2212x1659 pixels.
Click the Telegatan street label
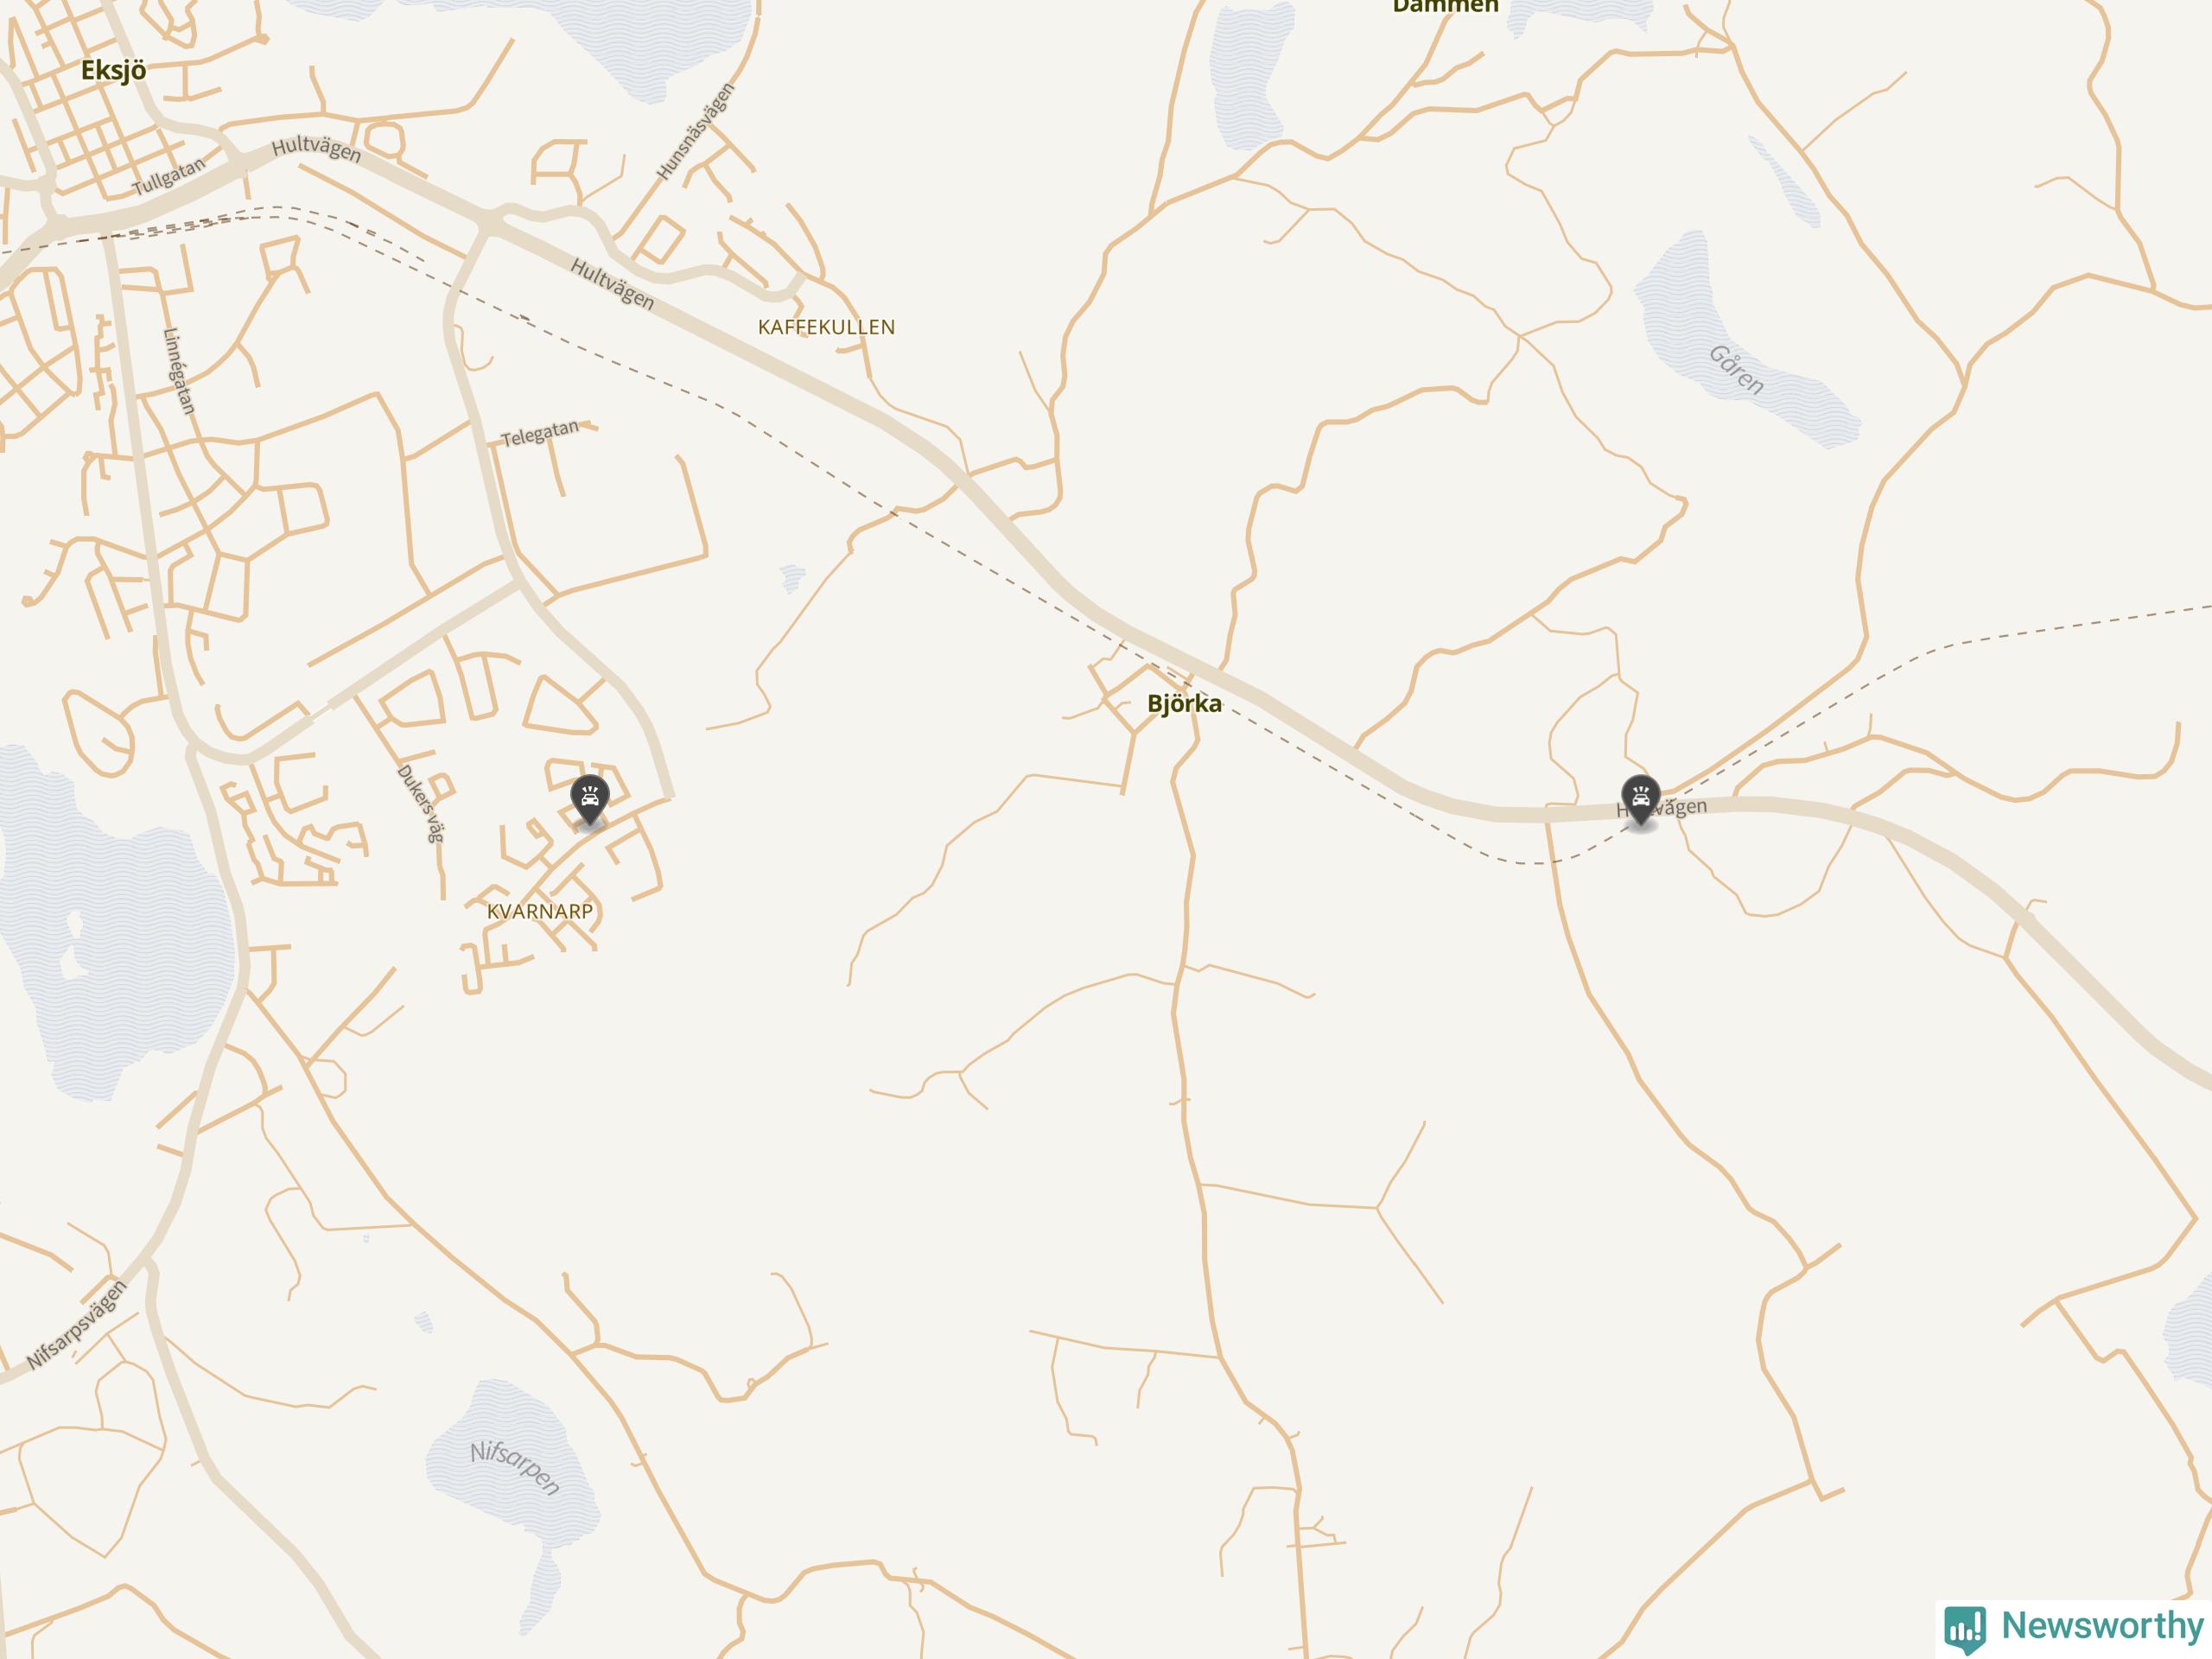point(540,433)
